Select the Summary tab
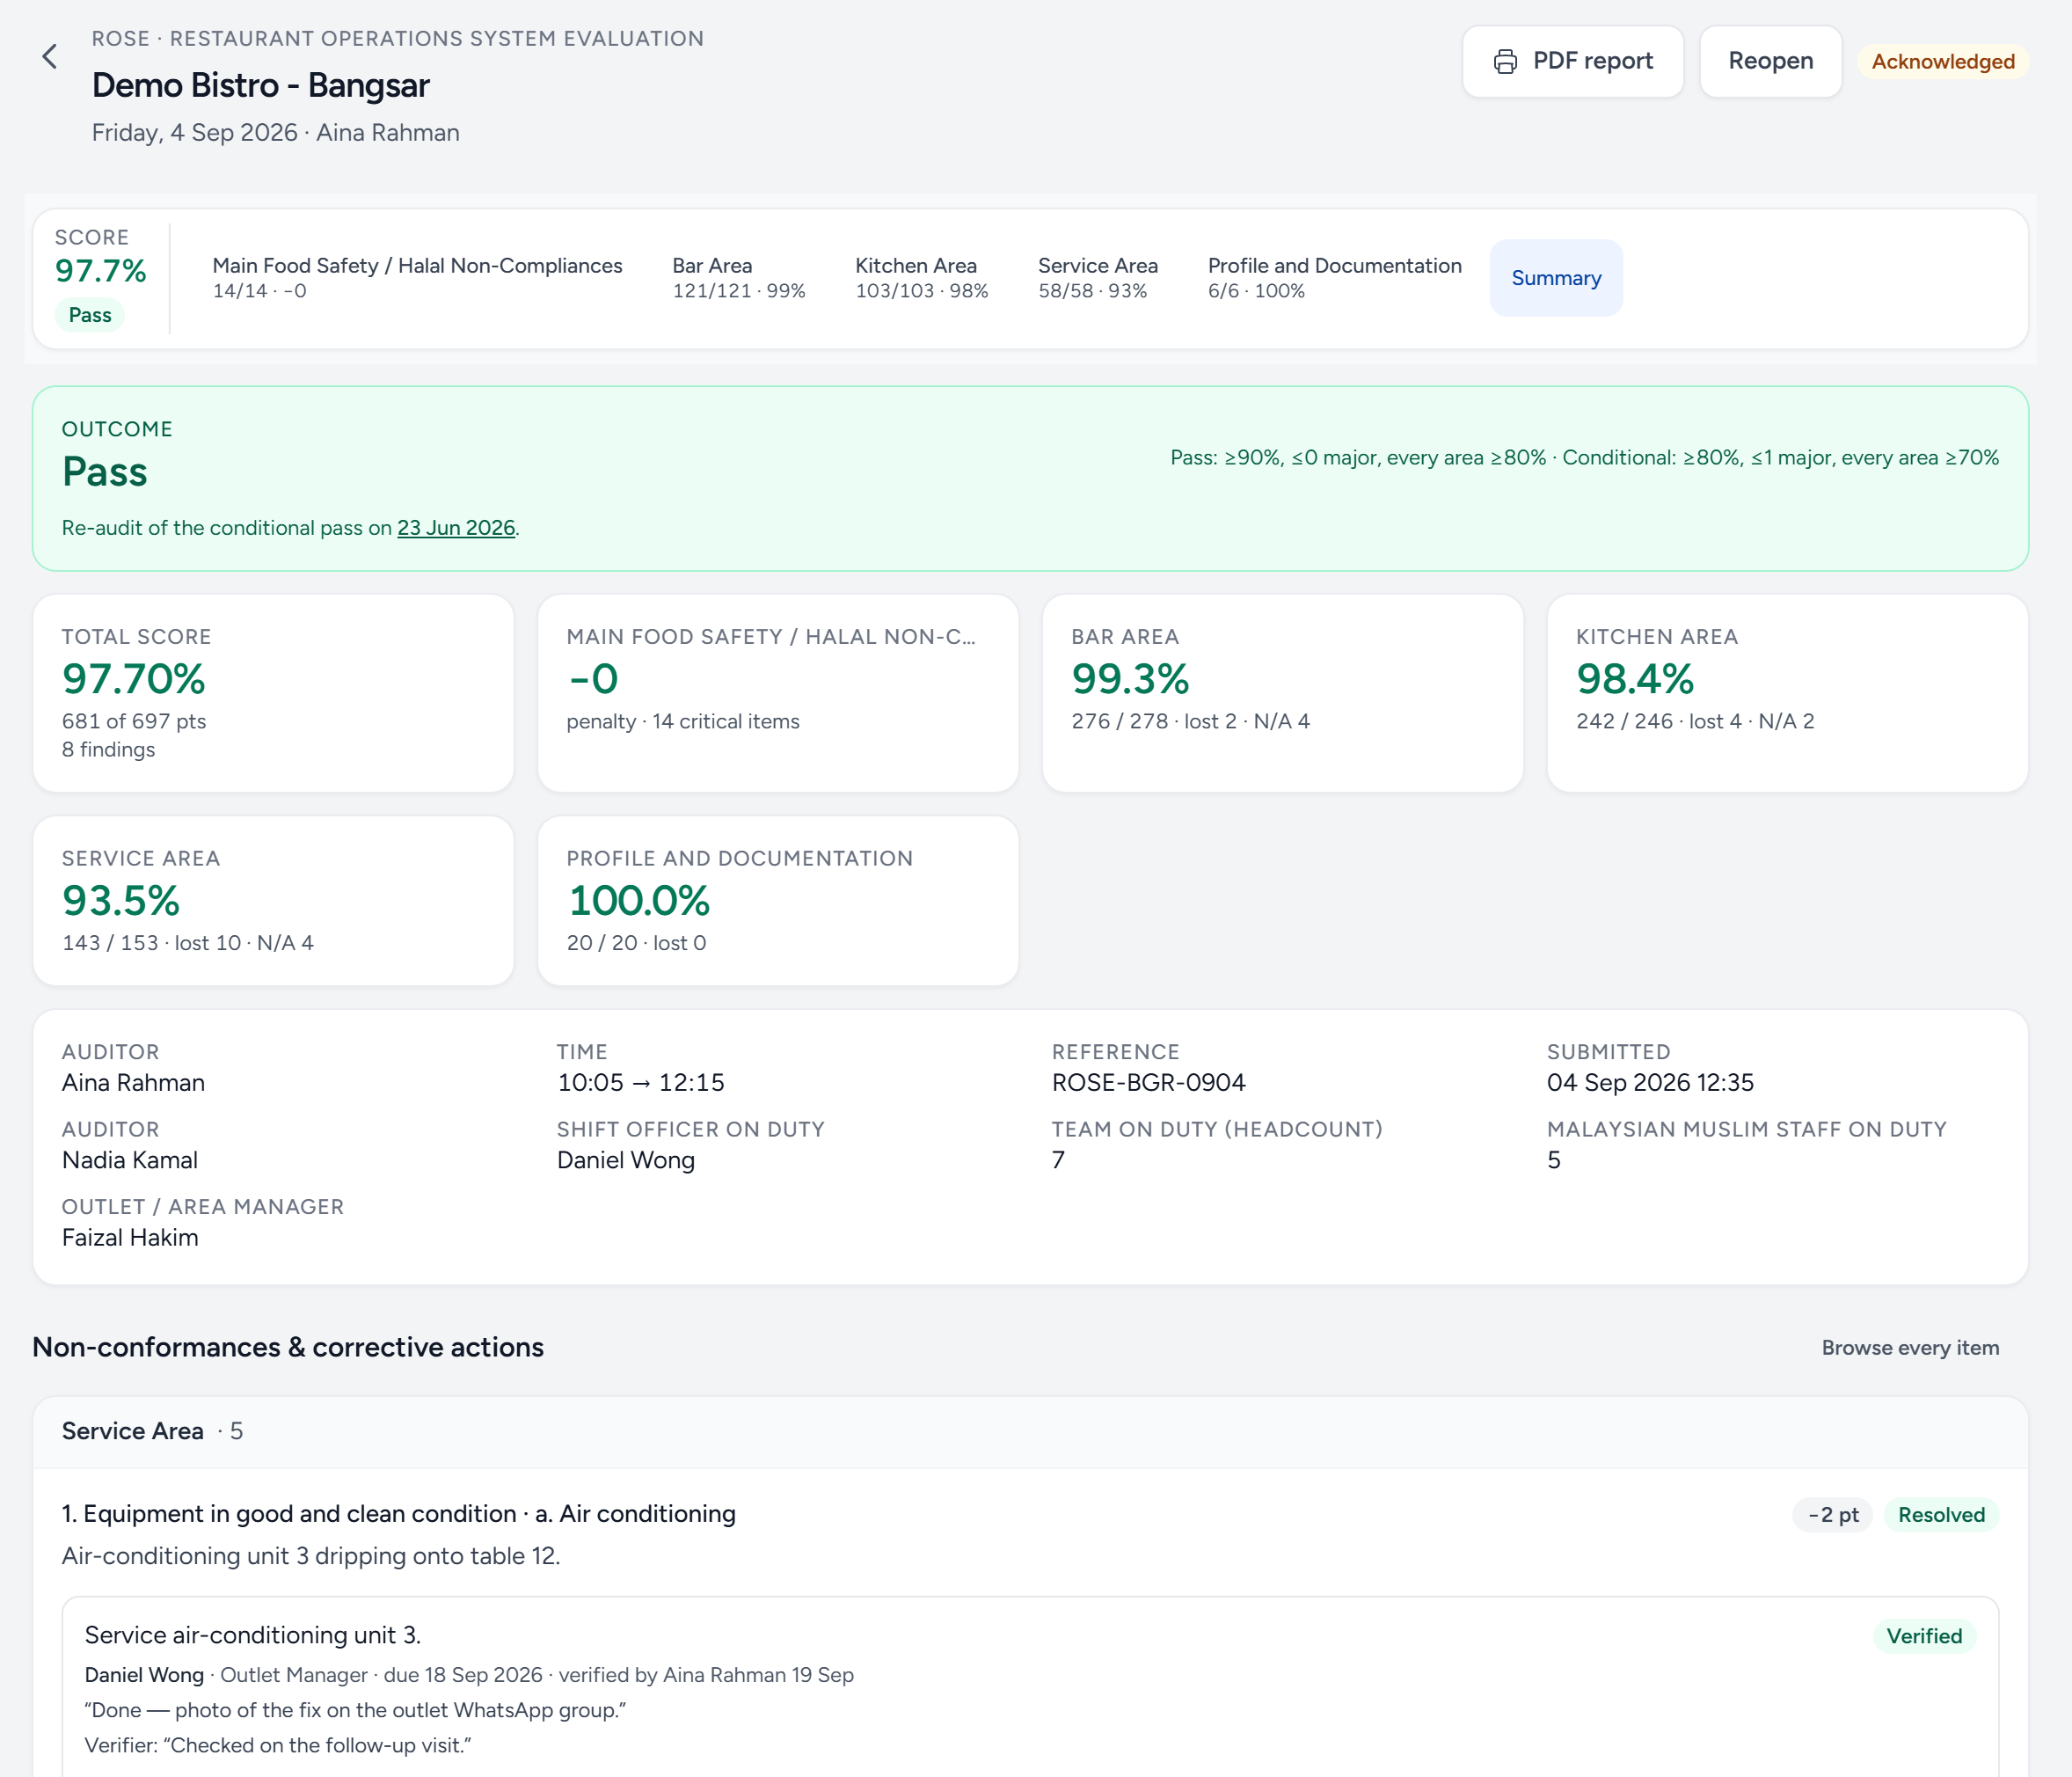Screen dimensions: 2072x1777 pos(1556,278)
